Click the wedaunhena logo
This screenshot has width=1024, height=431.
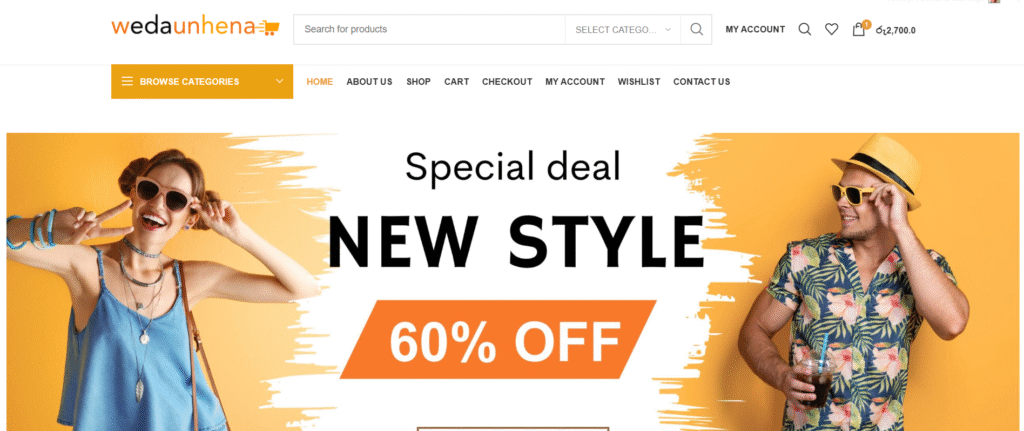[195, 27]
